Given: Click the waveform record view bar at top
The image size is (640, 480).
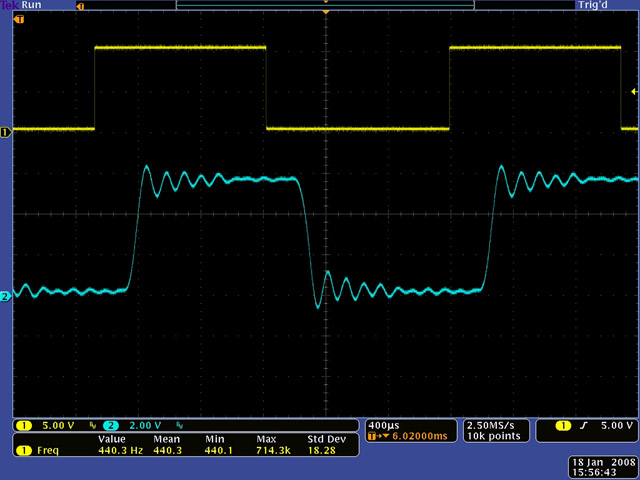Looking at the screenshot, I should (325, 5).
